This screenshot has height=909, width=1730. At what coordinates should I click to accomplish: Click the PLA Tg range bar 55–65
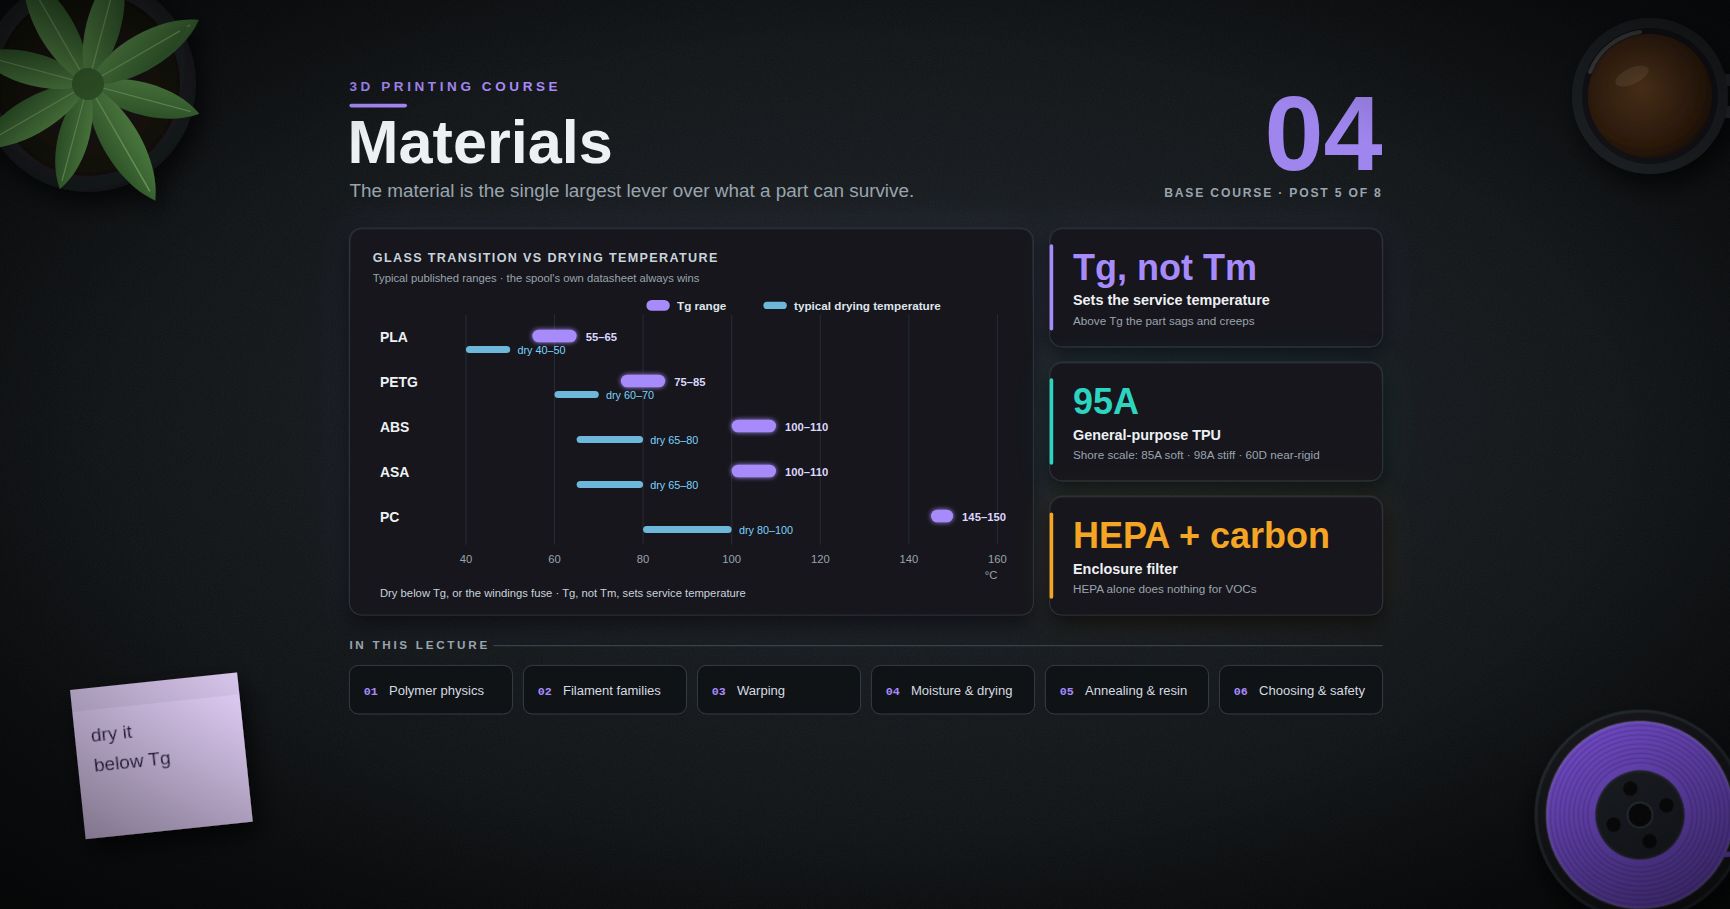(x=554, y=336)
